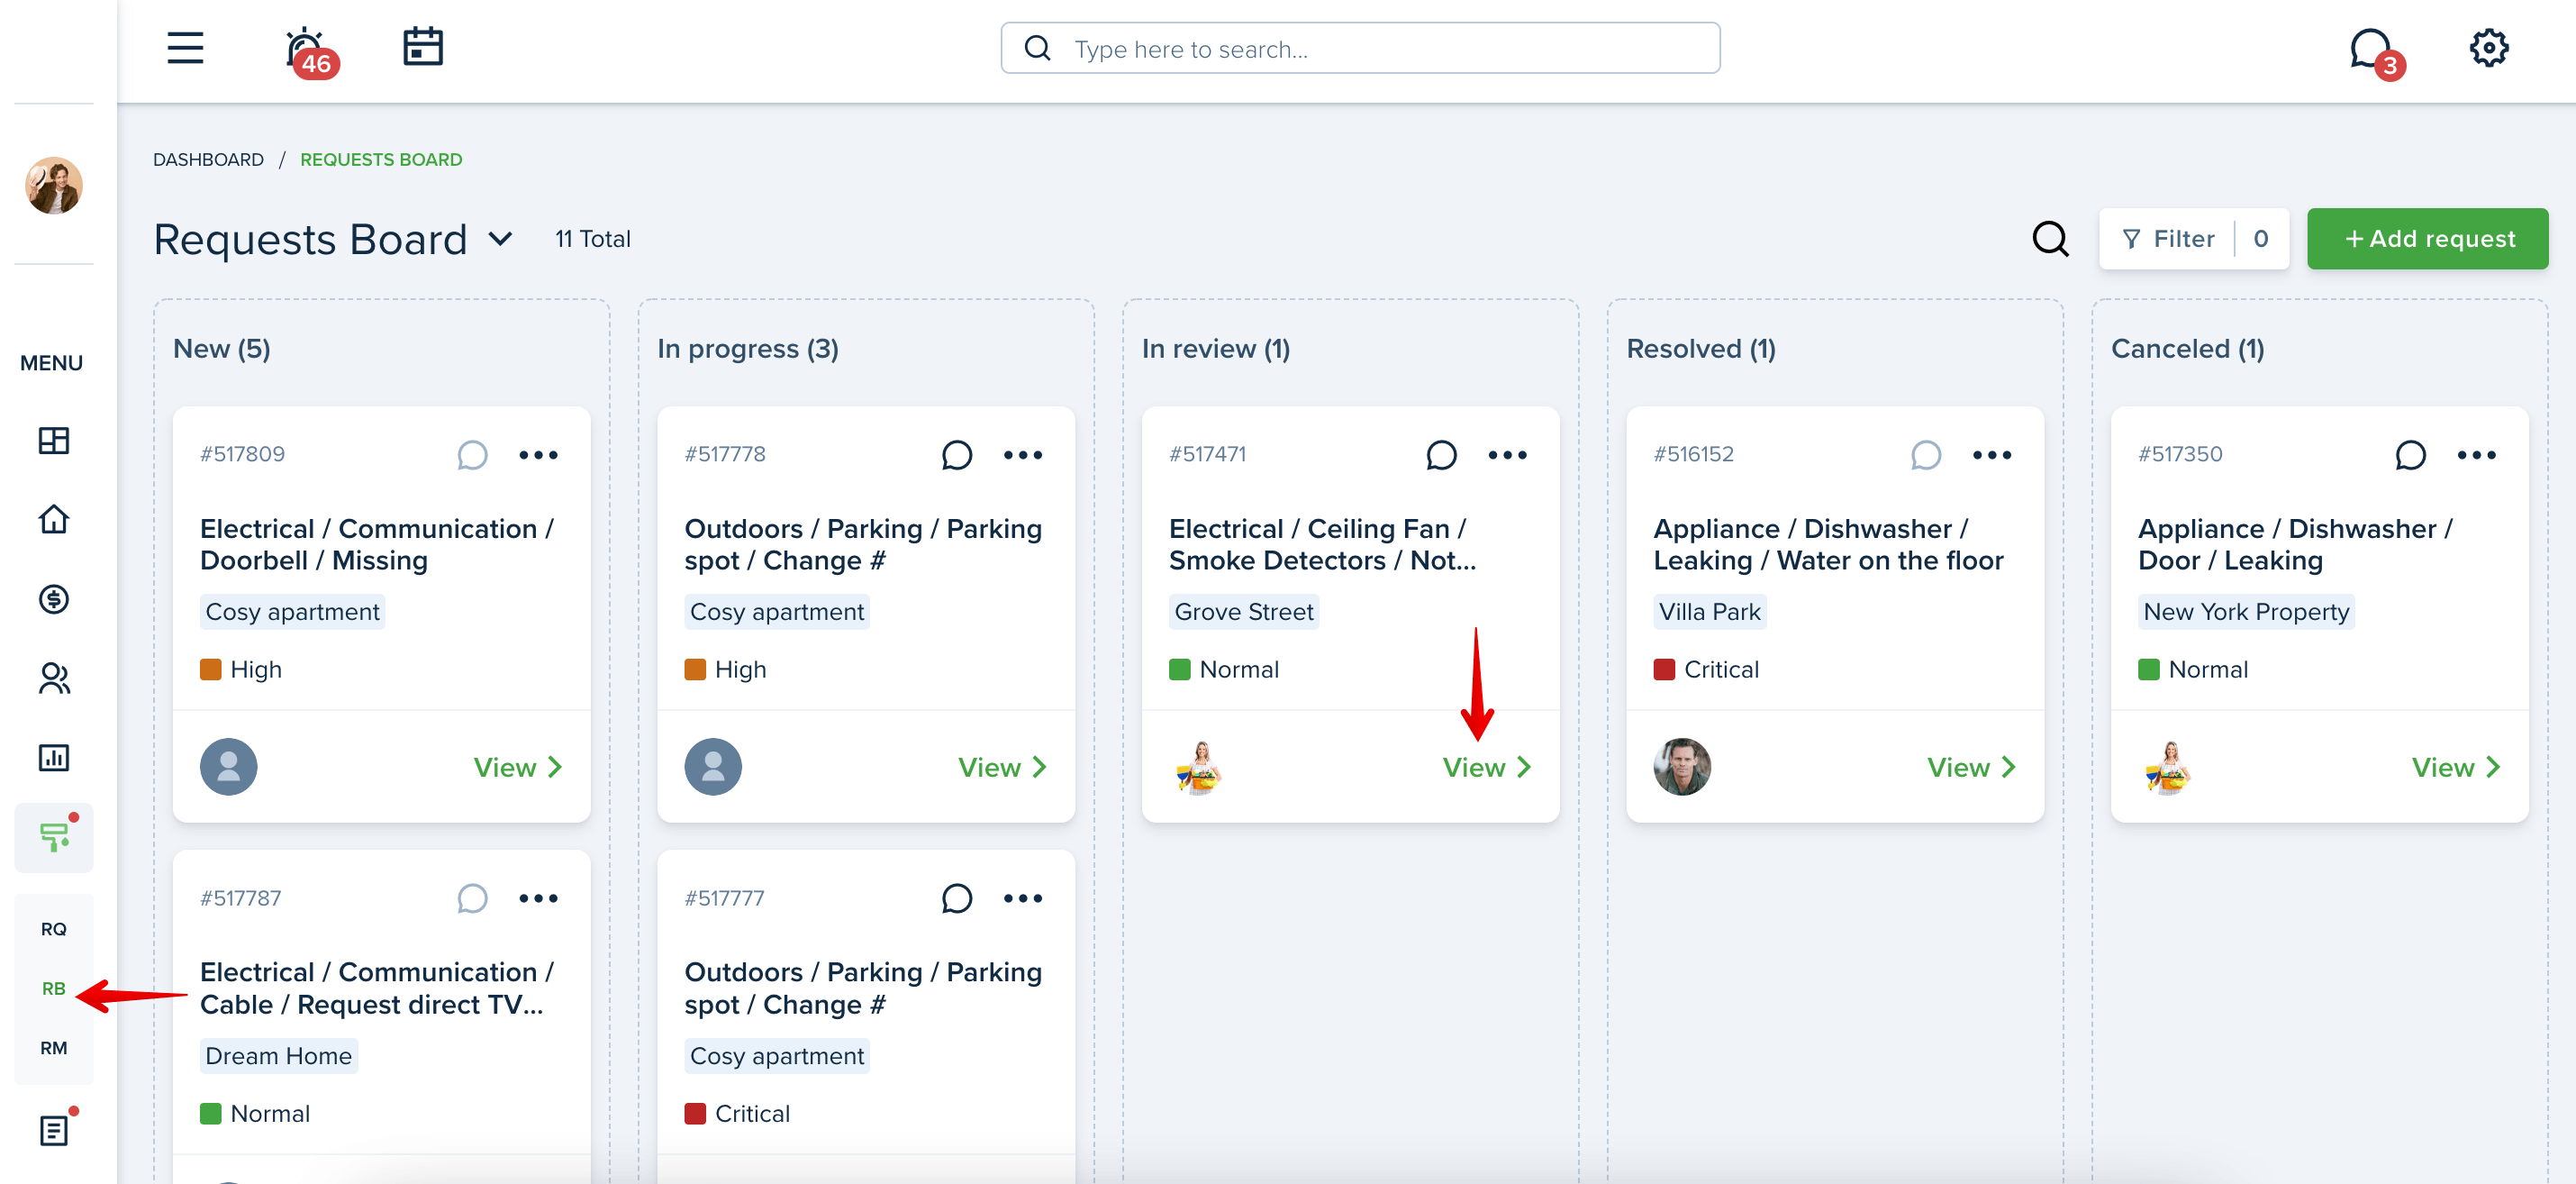Click placeholder assignee avatar on #517809
This screenshot has height=1184, width=2576.
(x=229, y=767)
